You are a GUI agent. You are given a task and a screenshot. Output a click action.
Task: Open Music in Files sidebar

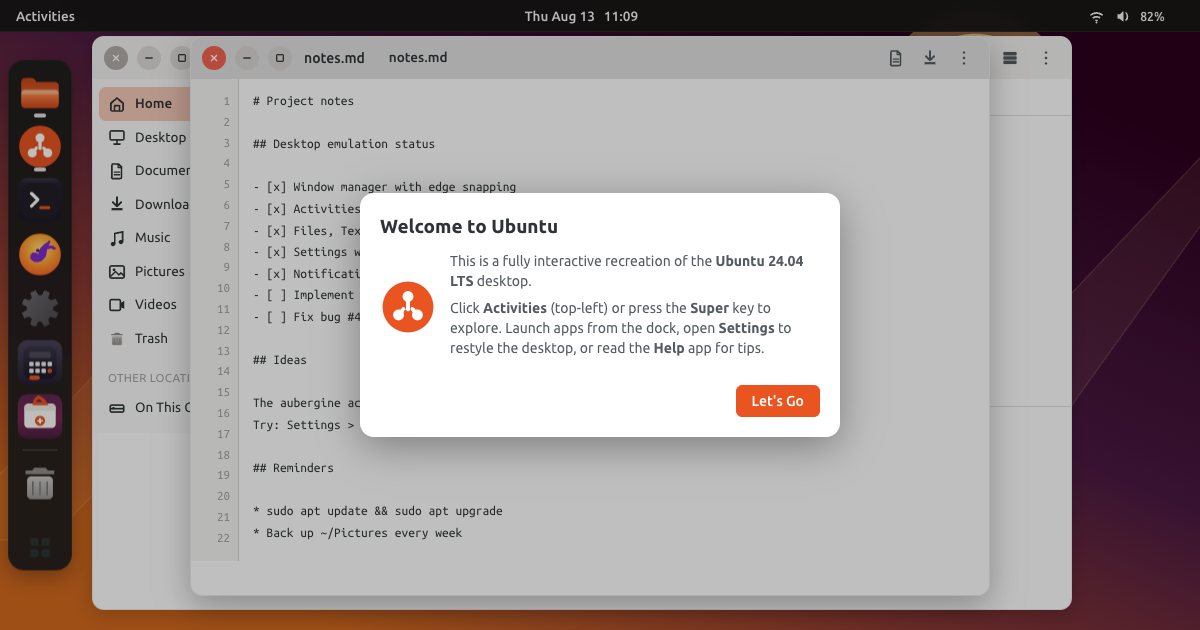tap(145, 238)
